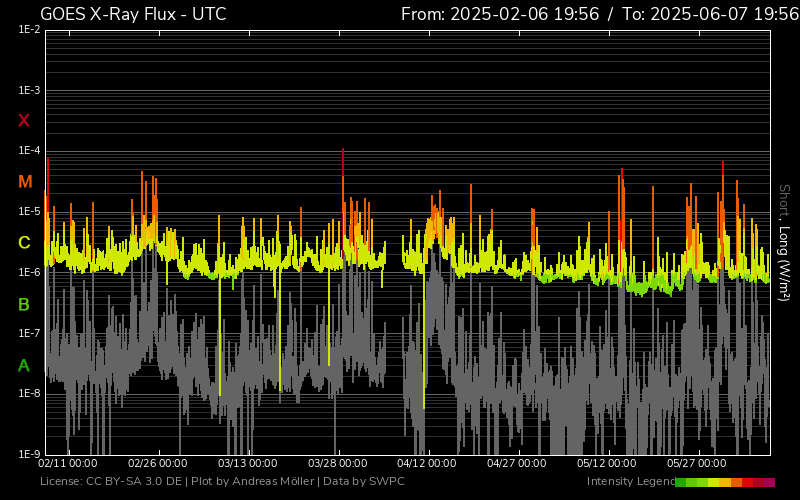Screen dimensions: 800x500
Task: Click the magenta Intensity Legend swatch
Action: [769, 482]
